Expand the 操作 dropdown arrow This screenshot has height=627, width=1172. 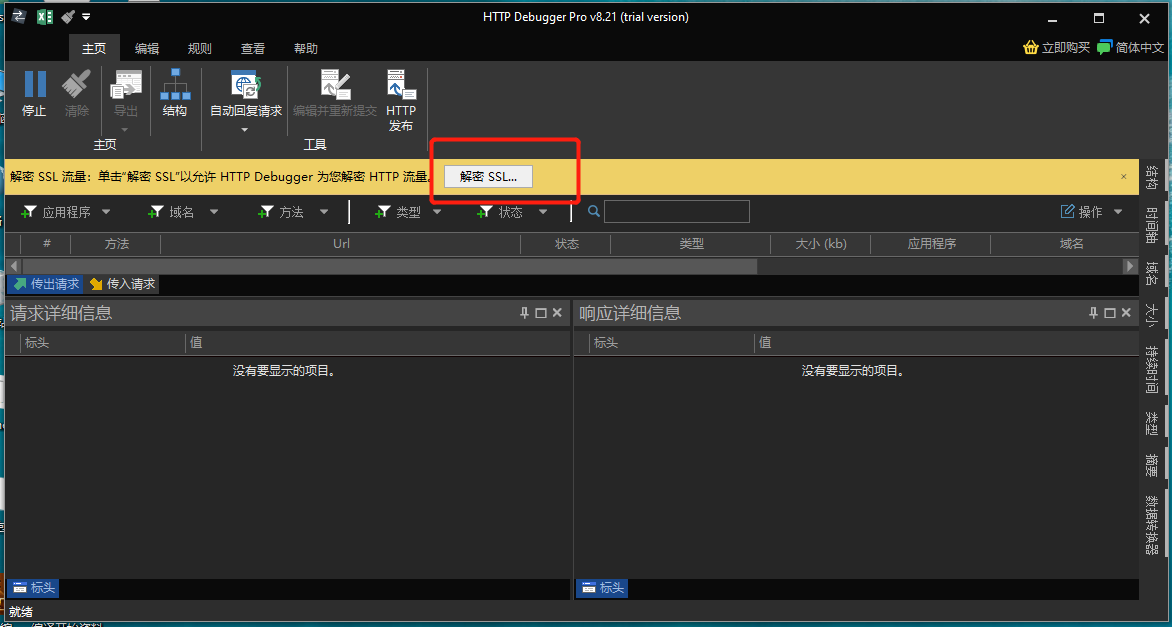[1118, 212]
